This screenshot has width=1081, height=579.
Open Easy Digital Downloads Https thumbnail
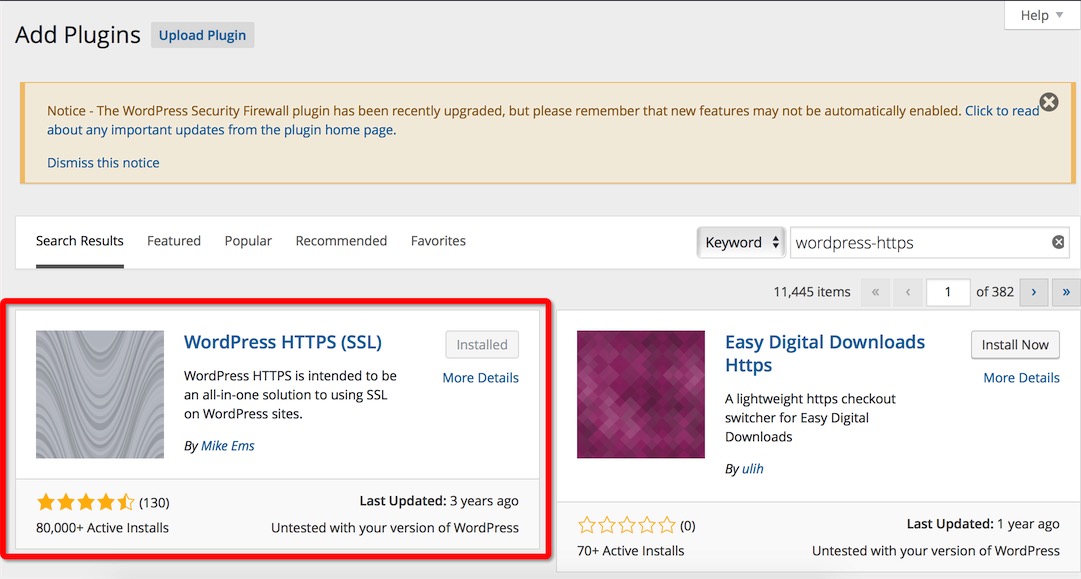click(x=640, y=394)
